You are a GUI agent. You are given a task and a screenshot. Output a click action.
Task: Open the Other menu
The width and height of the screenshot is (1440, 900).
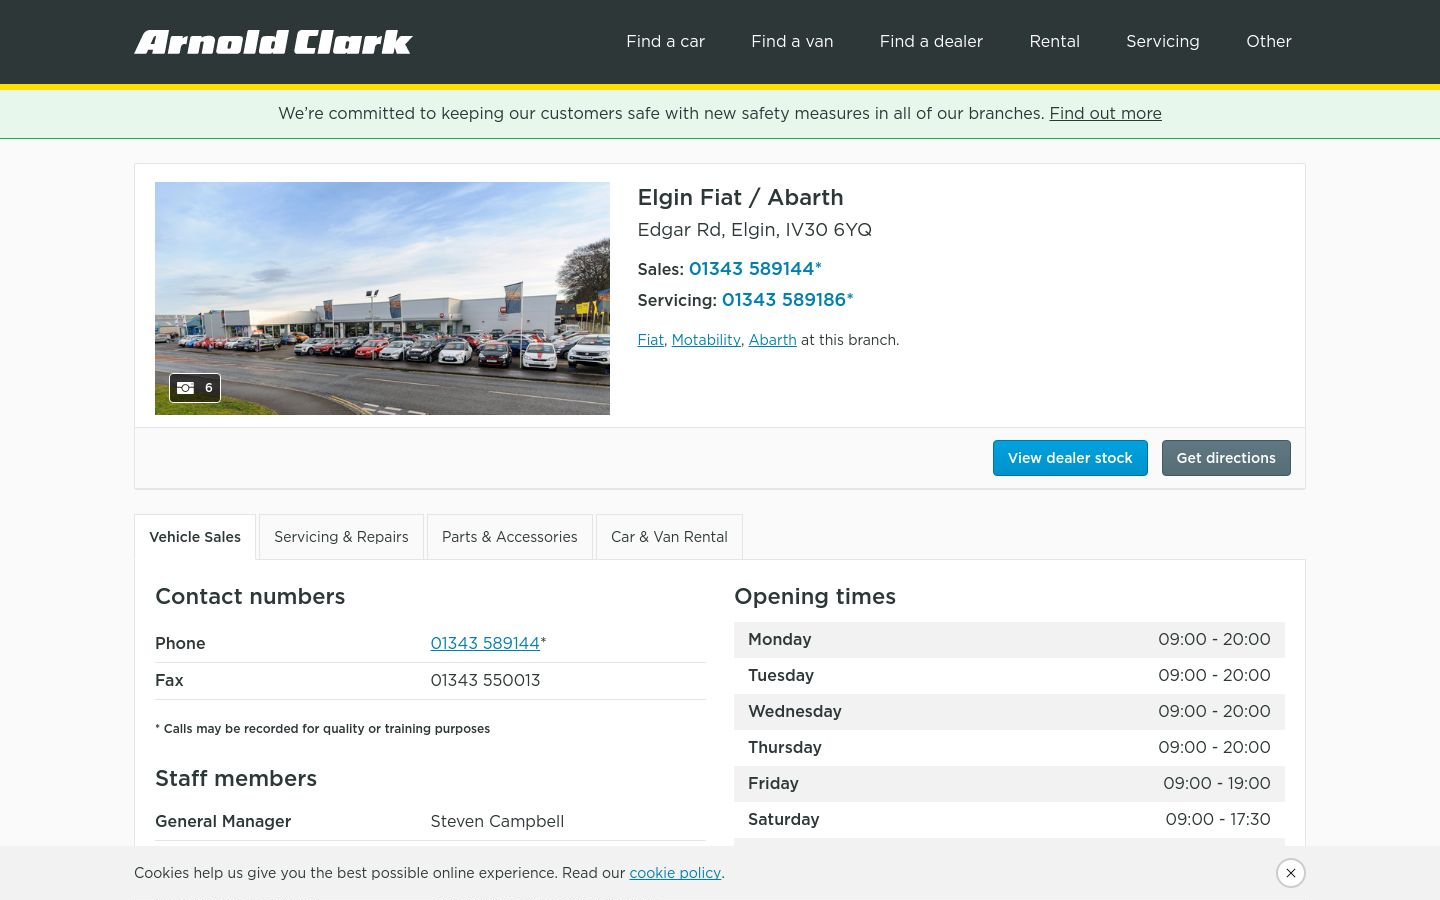(1268, 42)
